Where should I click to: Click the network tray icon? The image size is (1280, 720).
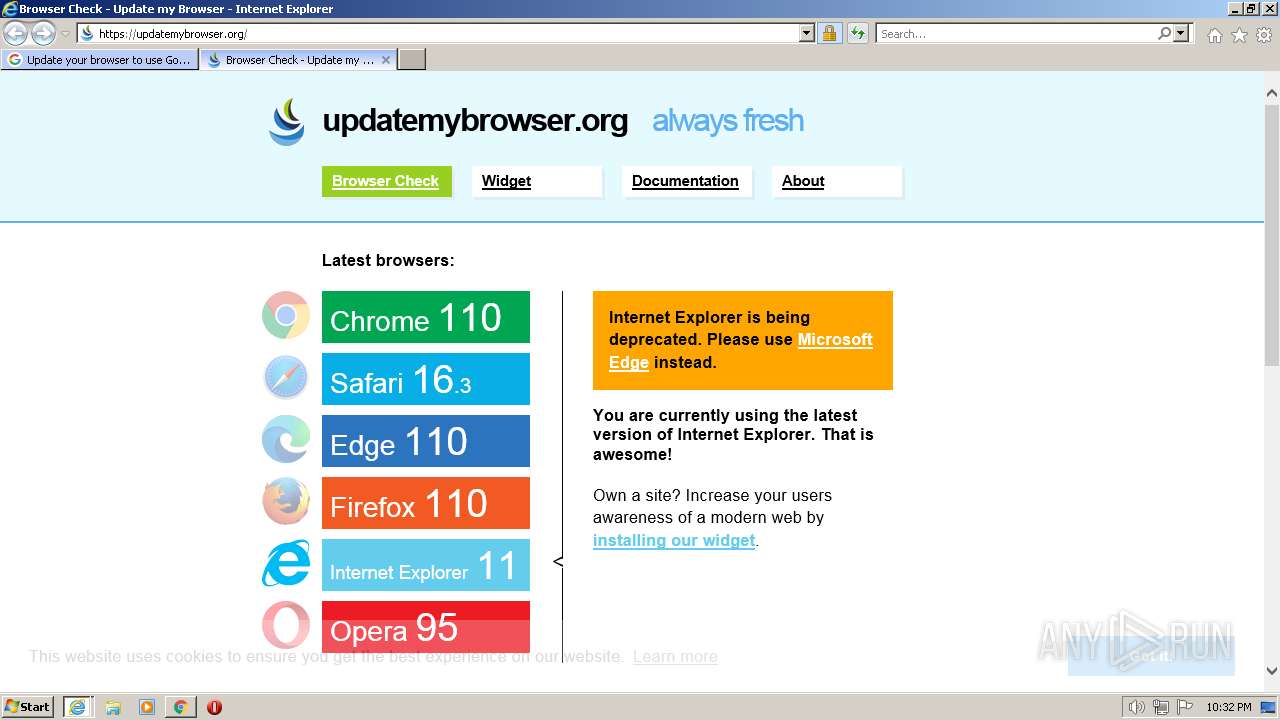(x=1160, y=707)
